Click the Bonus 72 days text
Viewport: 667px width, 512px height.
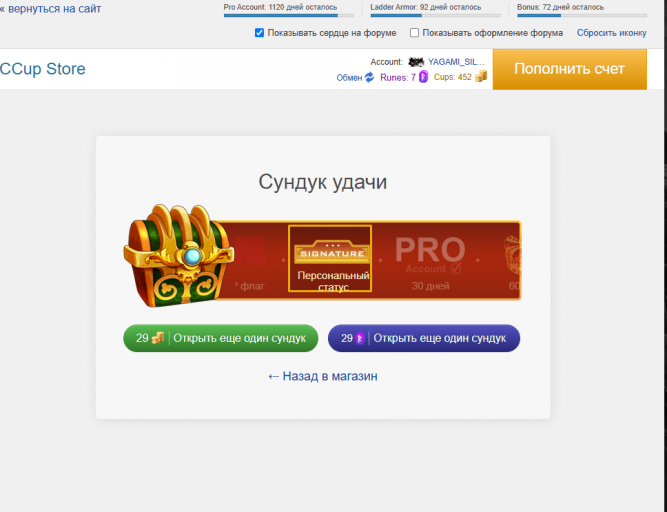pos(560,7)
